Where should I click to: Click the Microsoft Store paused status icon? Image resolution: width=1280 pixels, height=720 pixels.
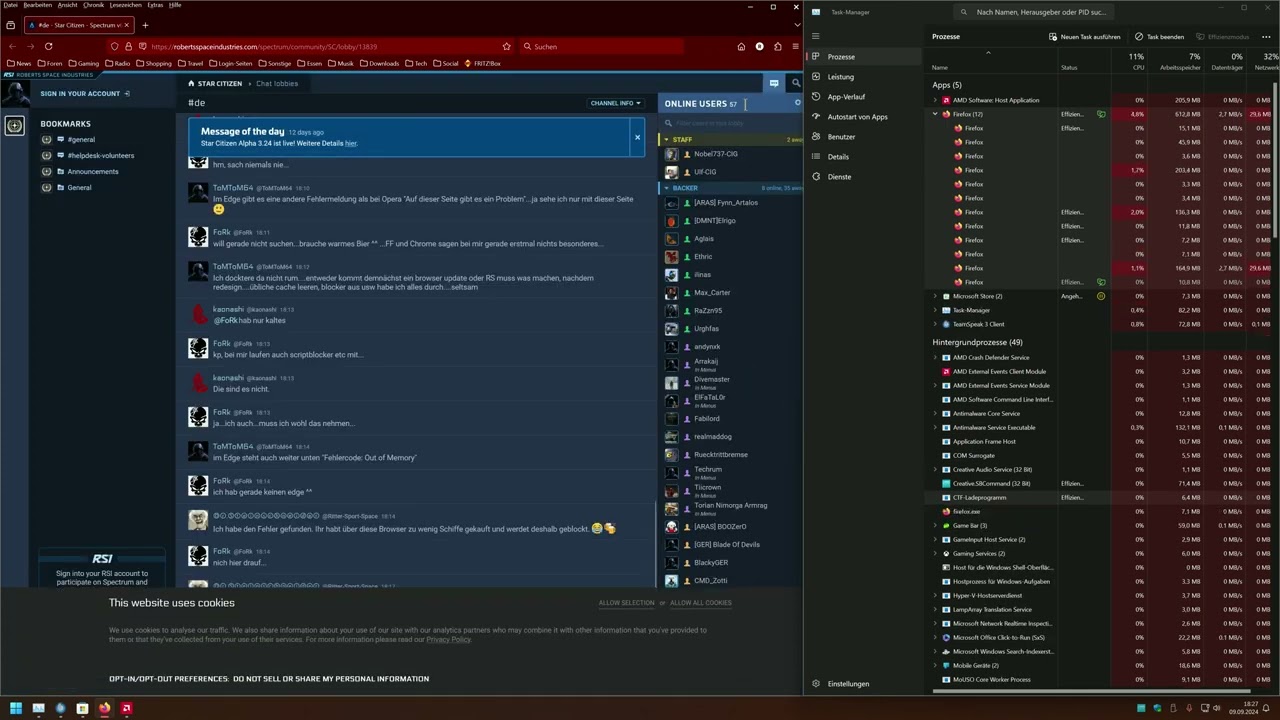tap(1101, 296)
